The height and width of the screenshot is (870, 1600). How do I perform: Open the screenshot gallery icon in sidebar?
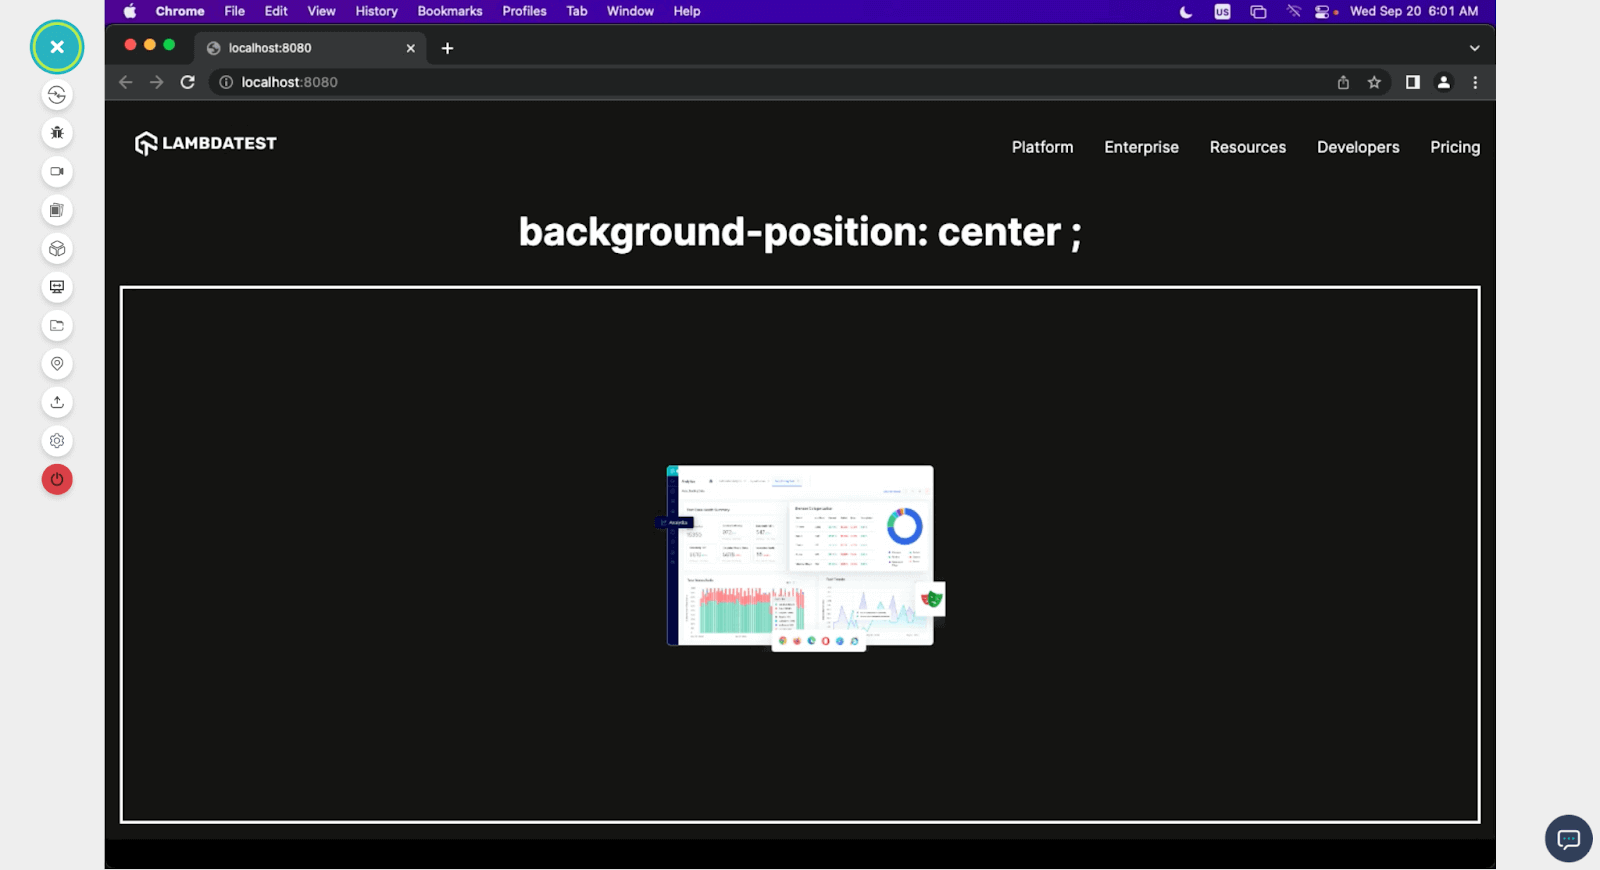(57, 210)
